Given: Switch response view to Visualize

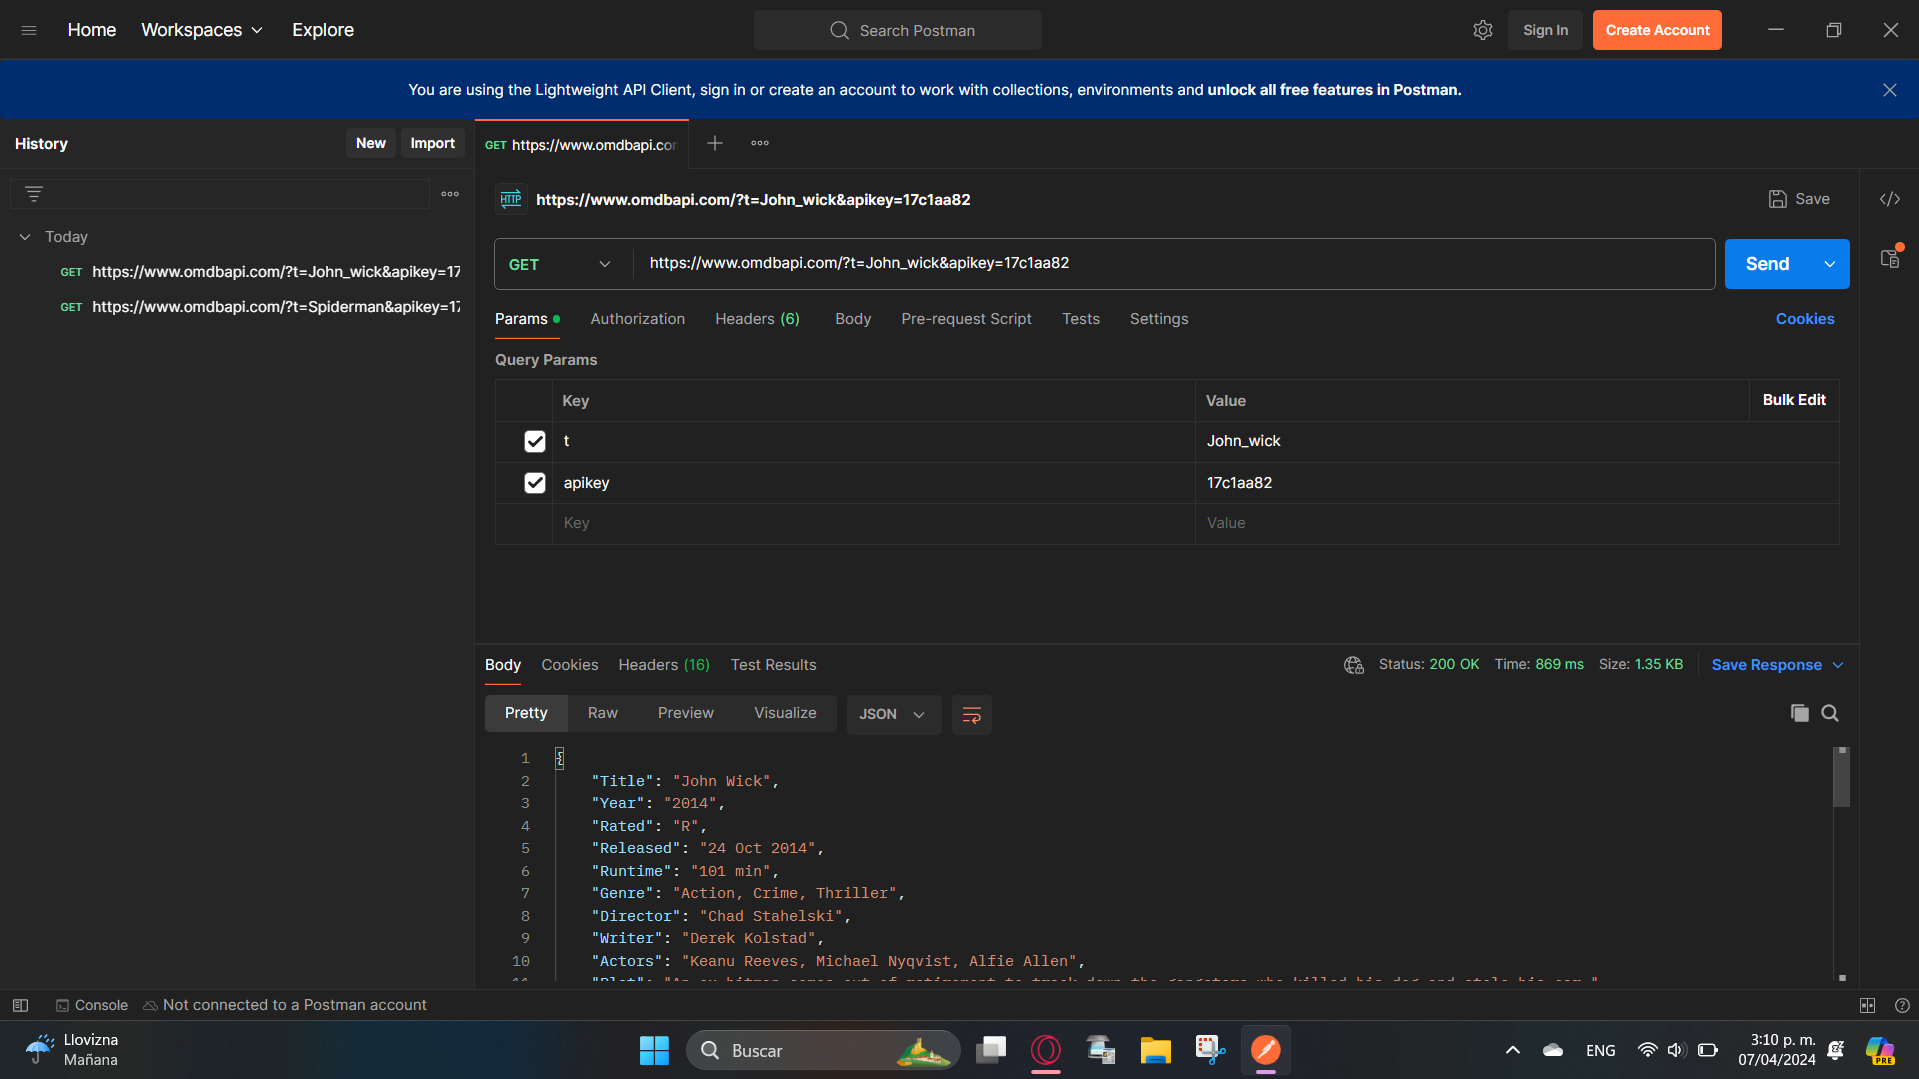Looking at the screenshot, I should [785, 713].
